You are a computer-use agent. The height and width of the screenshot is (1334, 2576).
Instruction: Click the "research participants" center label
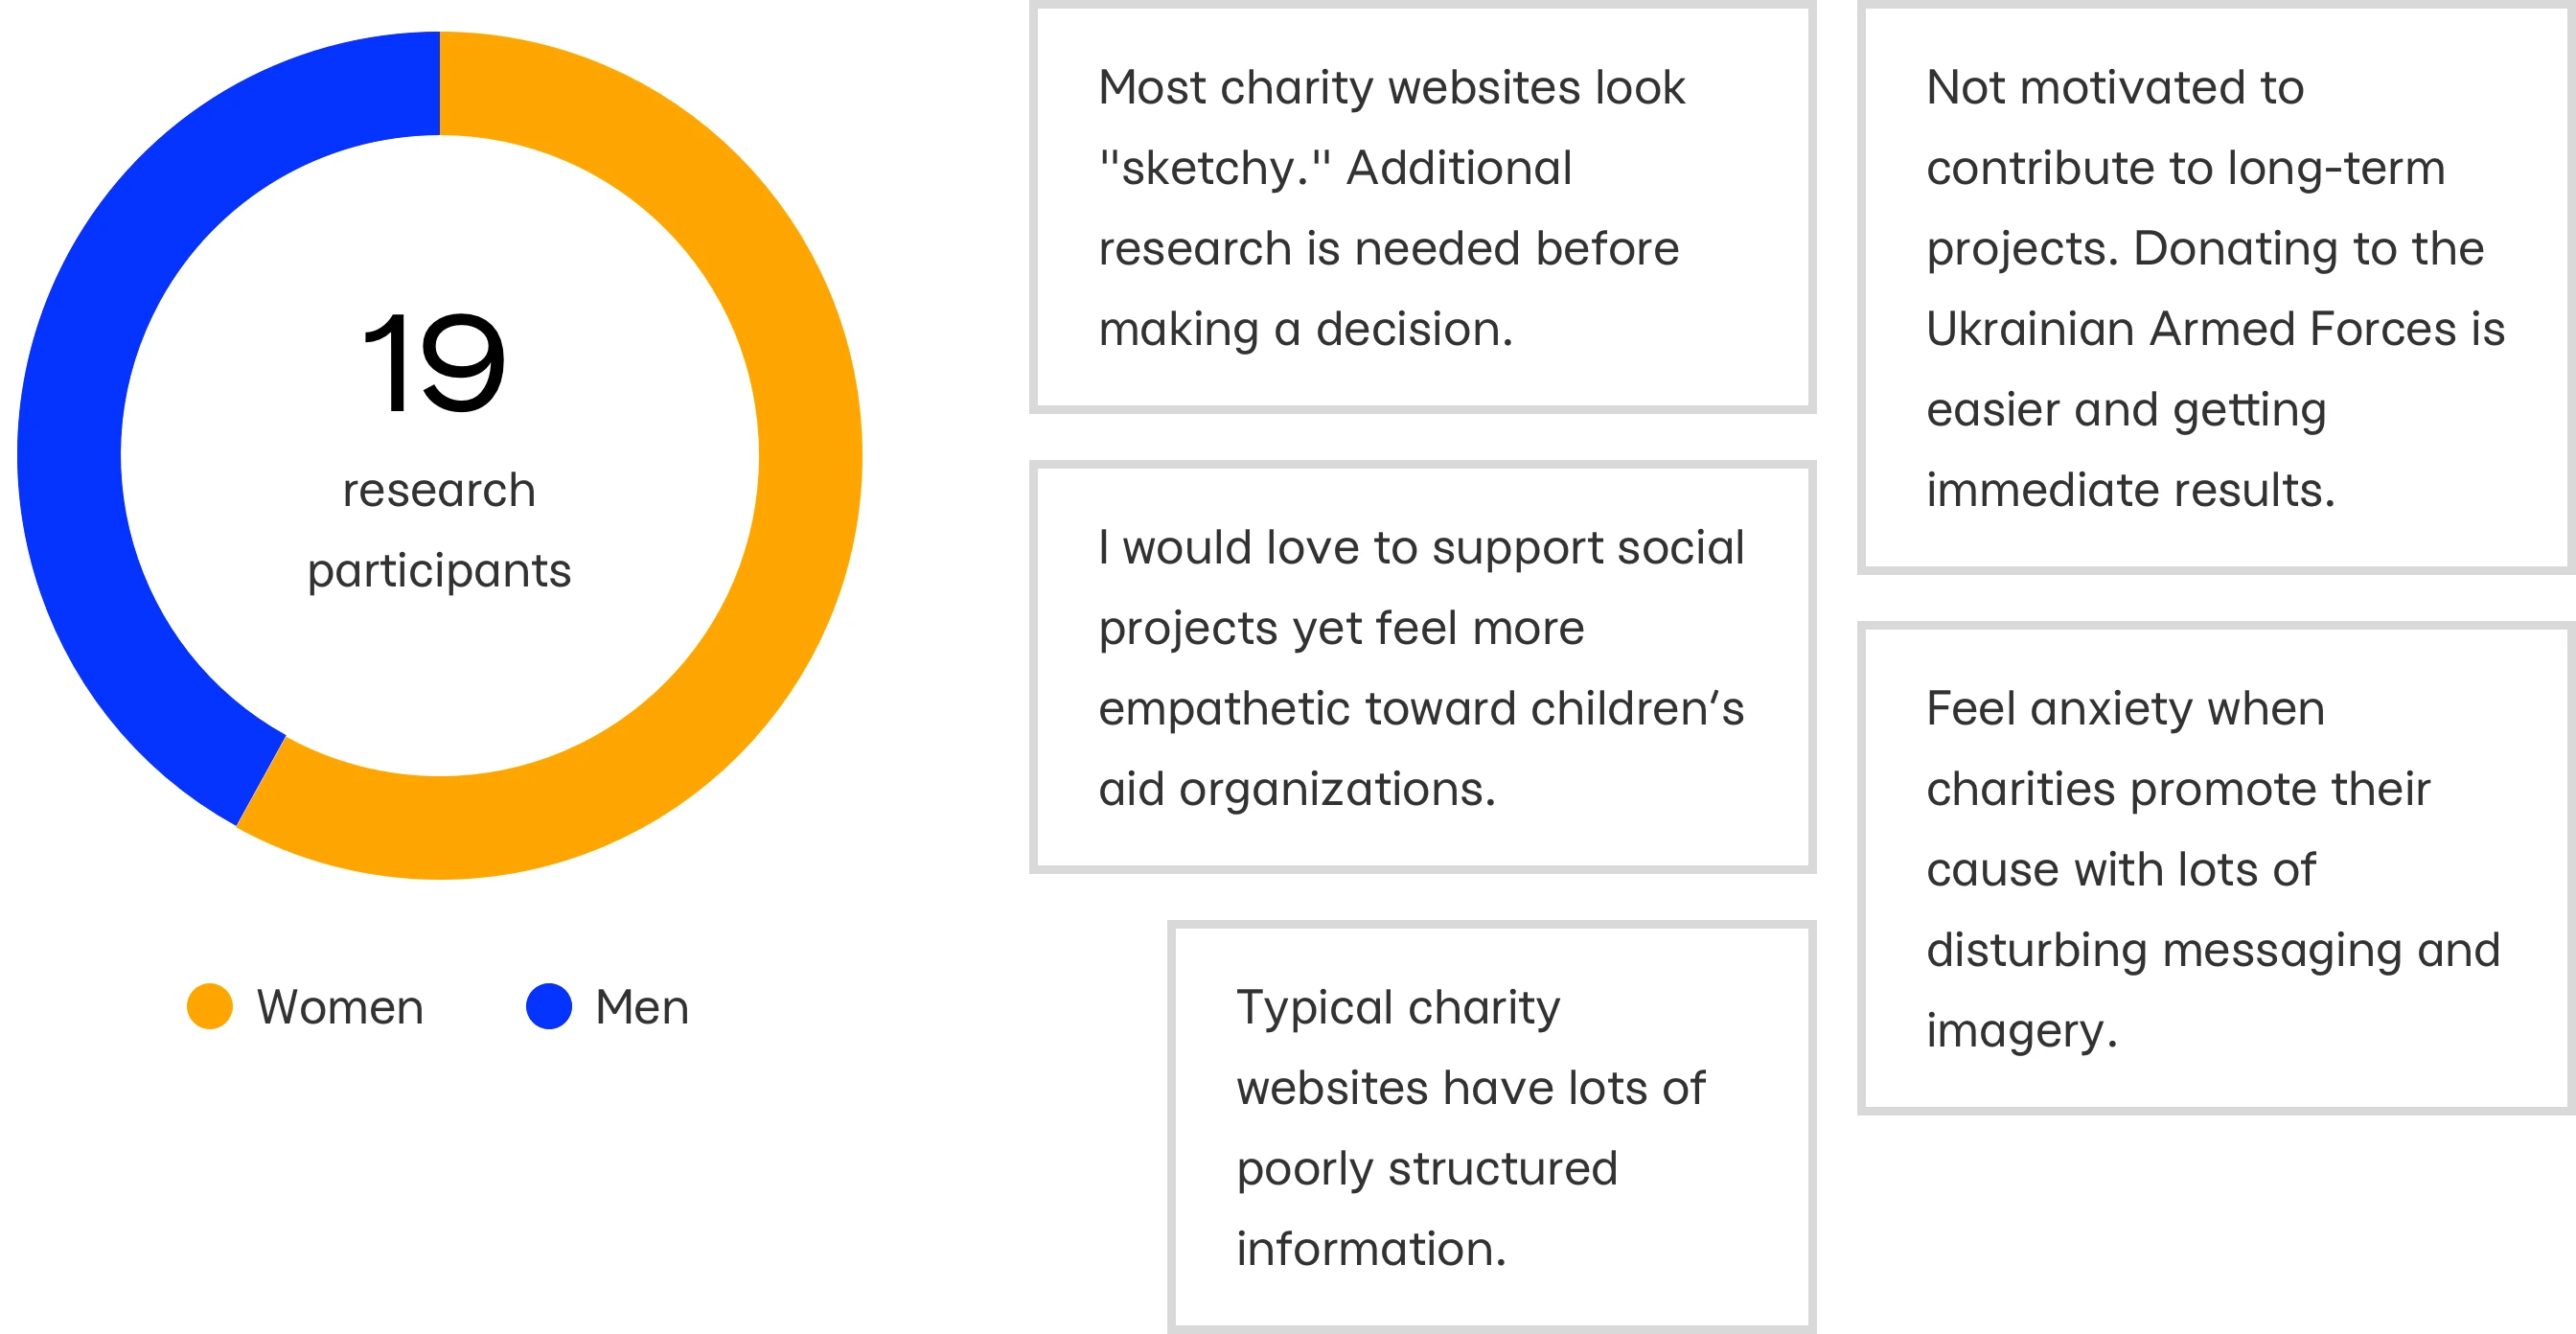tap(439, 530)
